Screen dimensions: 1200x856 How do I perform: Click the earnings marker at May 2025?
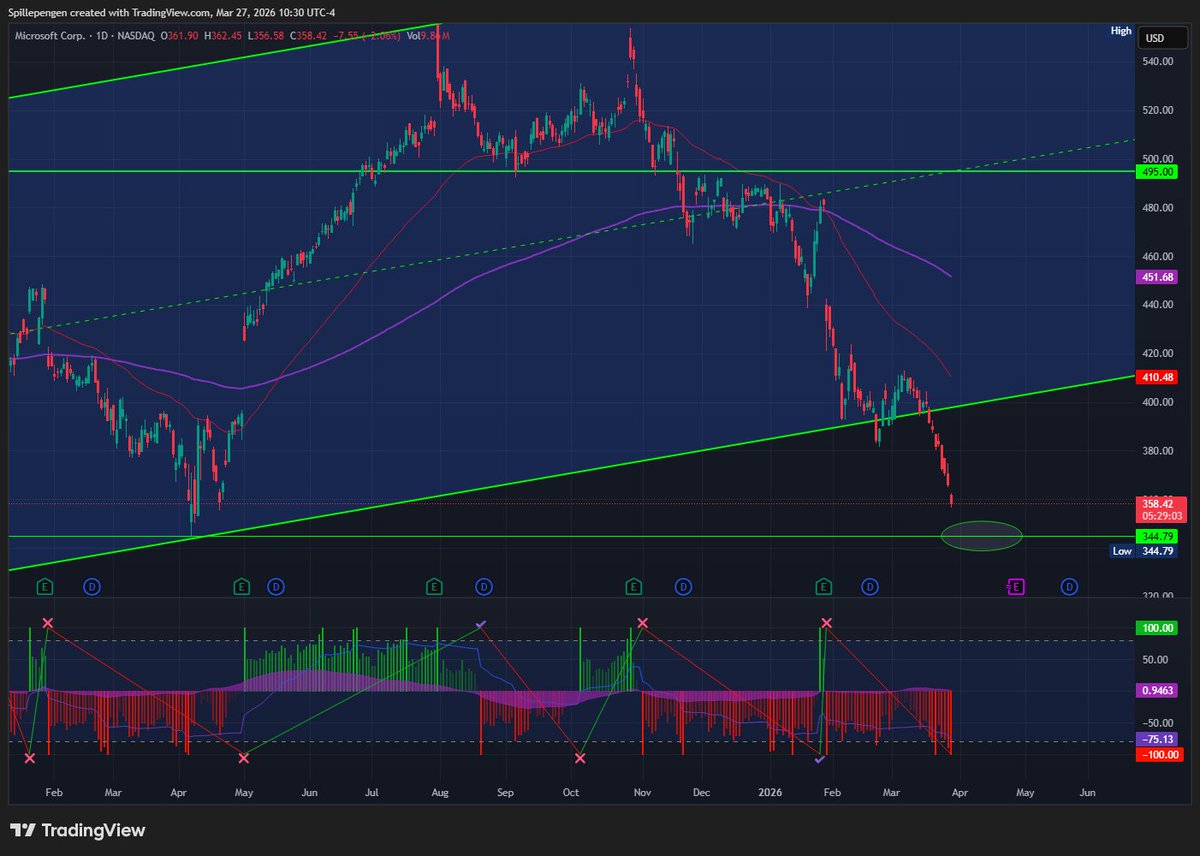[x=241, y=586]
